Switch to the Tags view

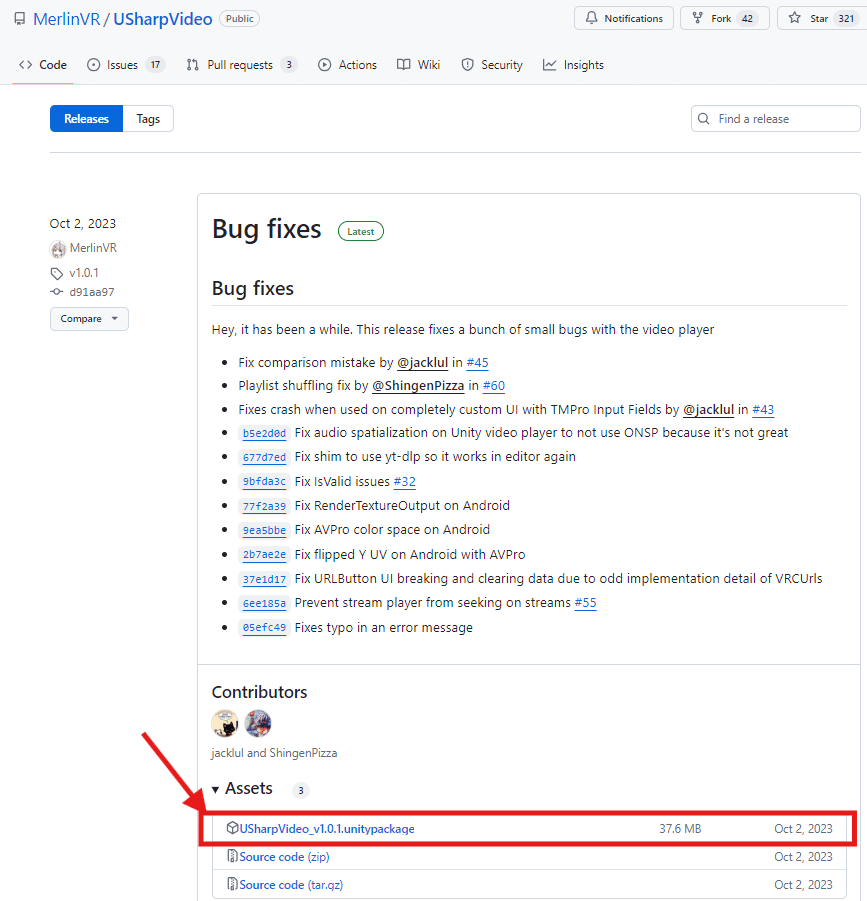(148, 118)
